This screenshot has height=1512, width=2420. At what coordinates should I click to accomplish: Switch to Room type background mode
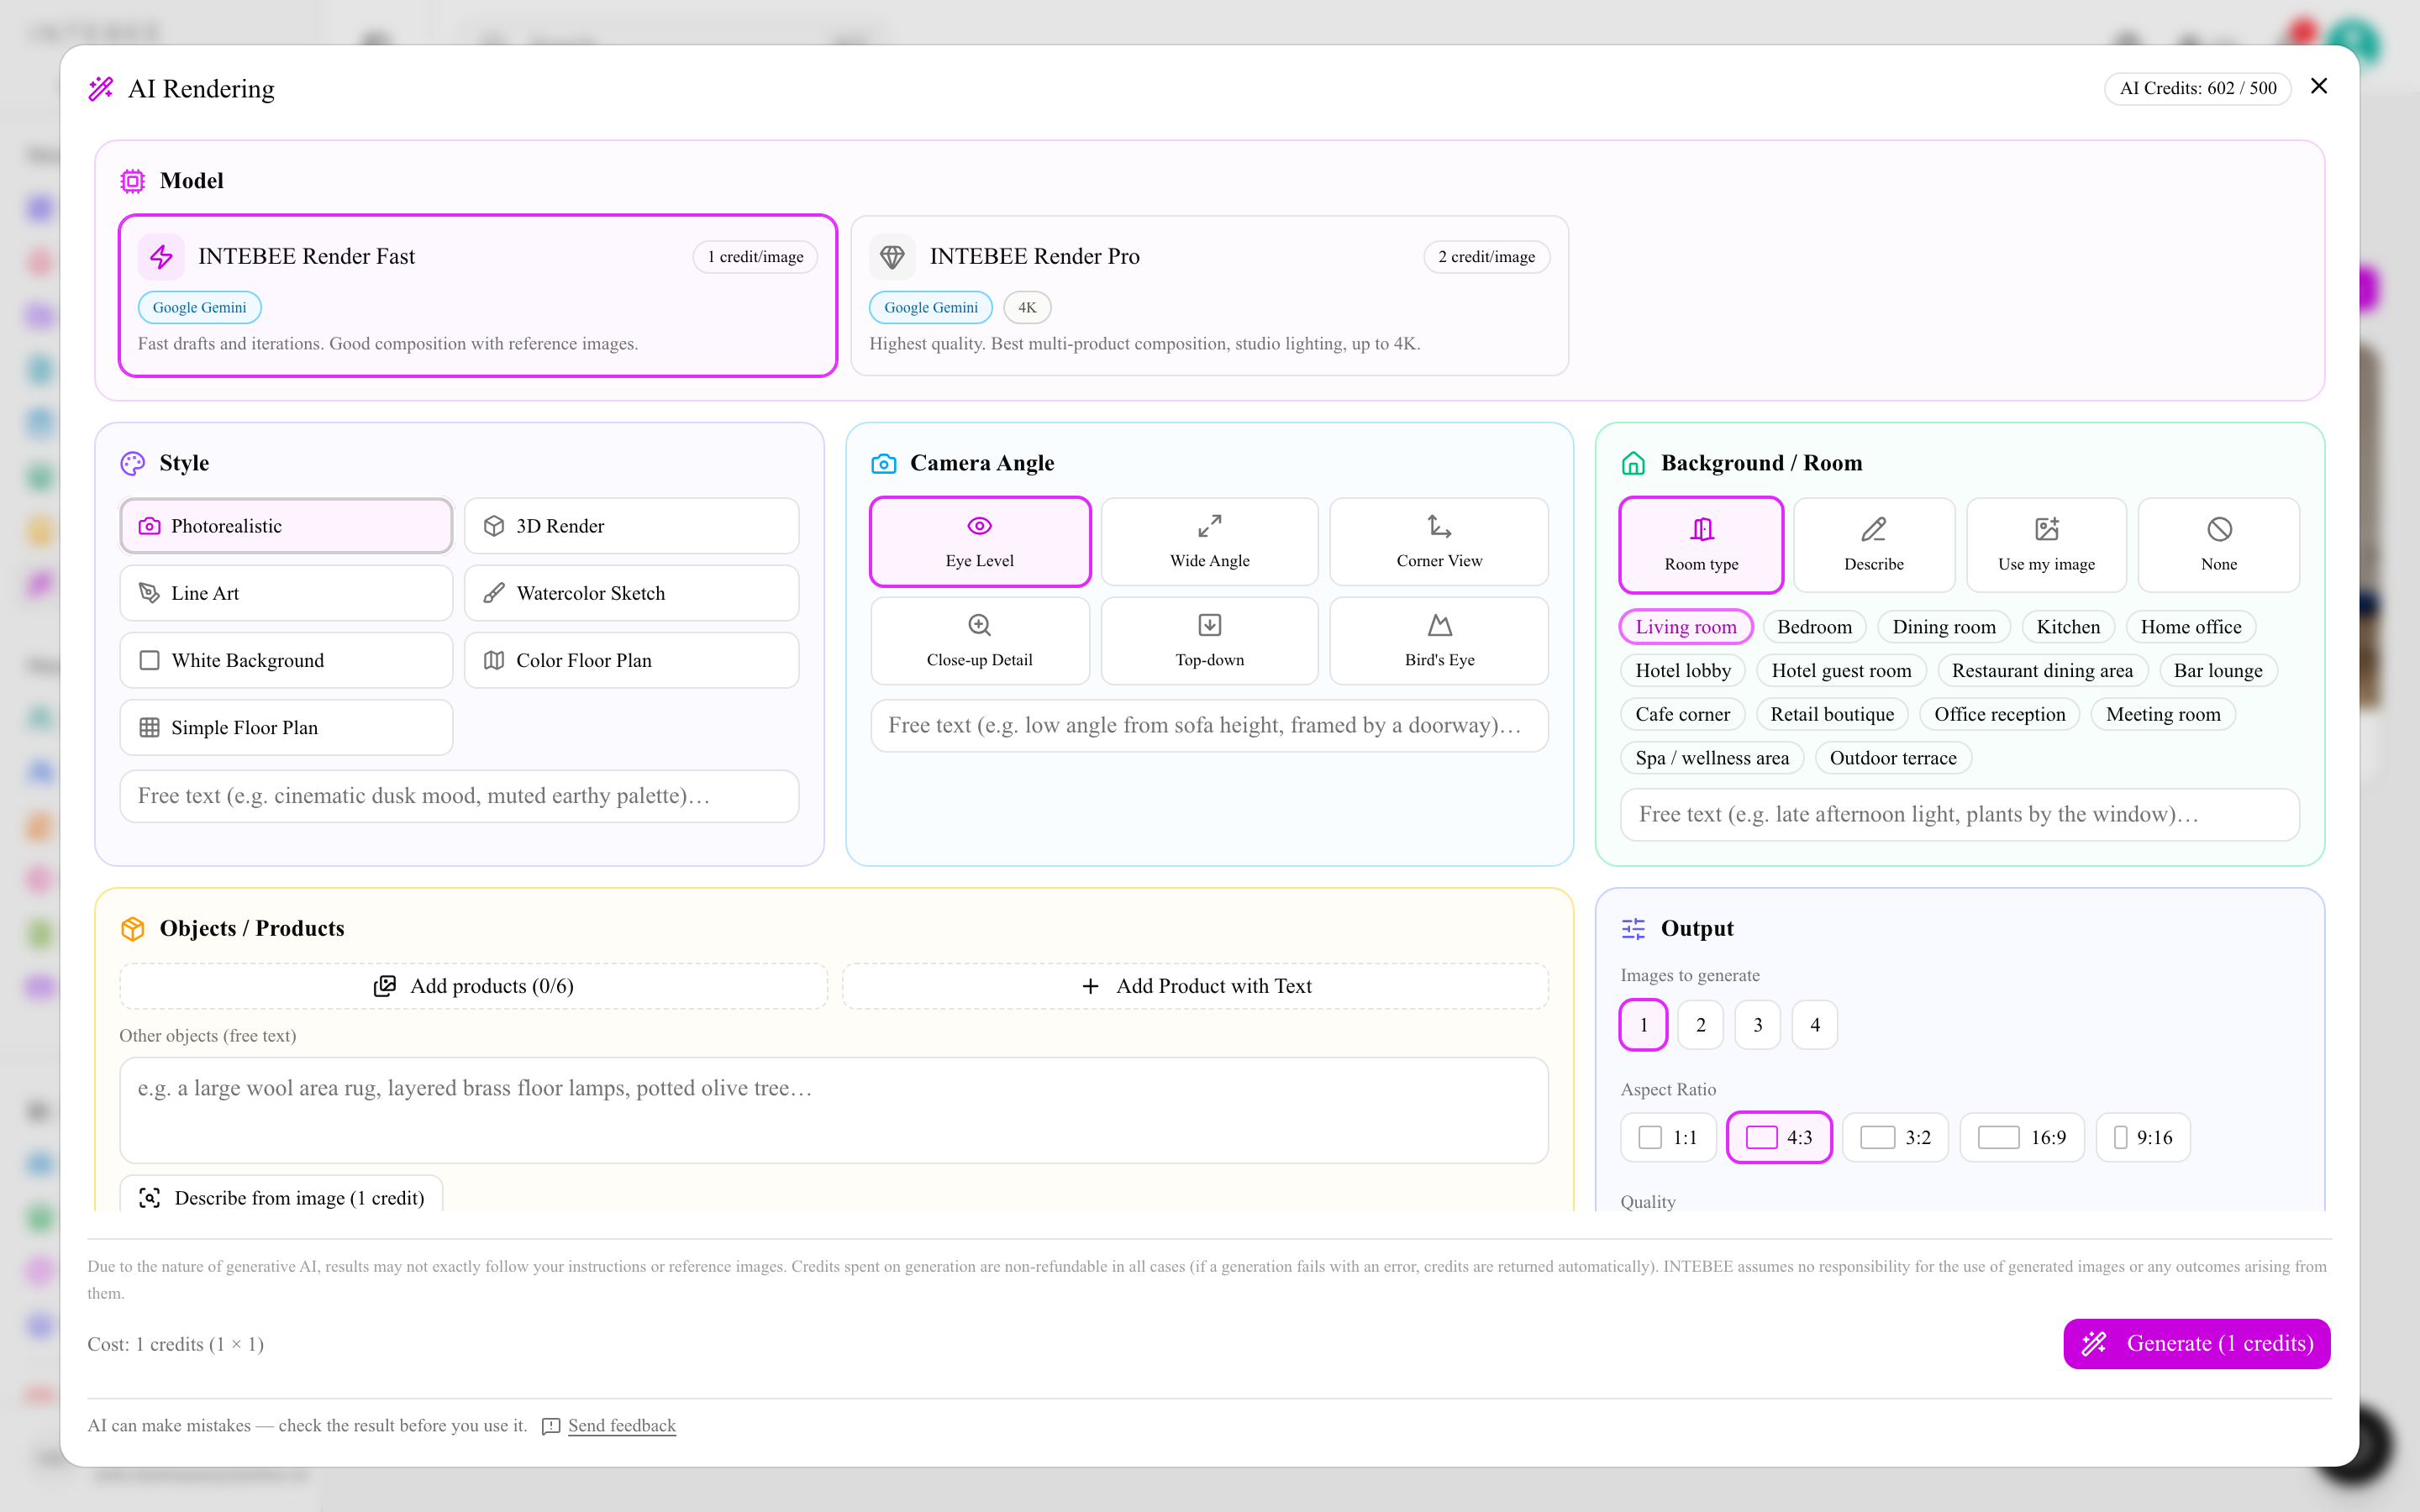coord(1701,545)
